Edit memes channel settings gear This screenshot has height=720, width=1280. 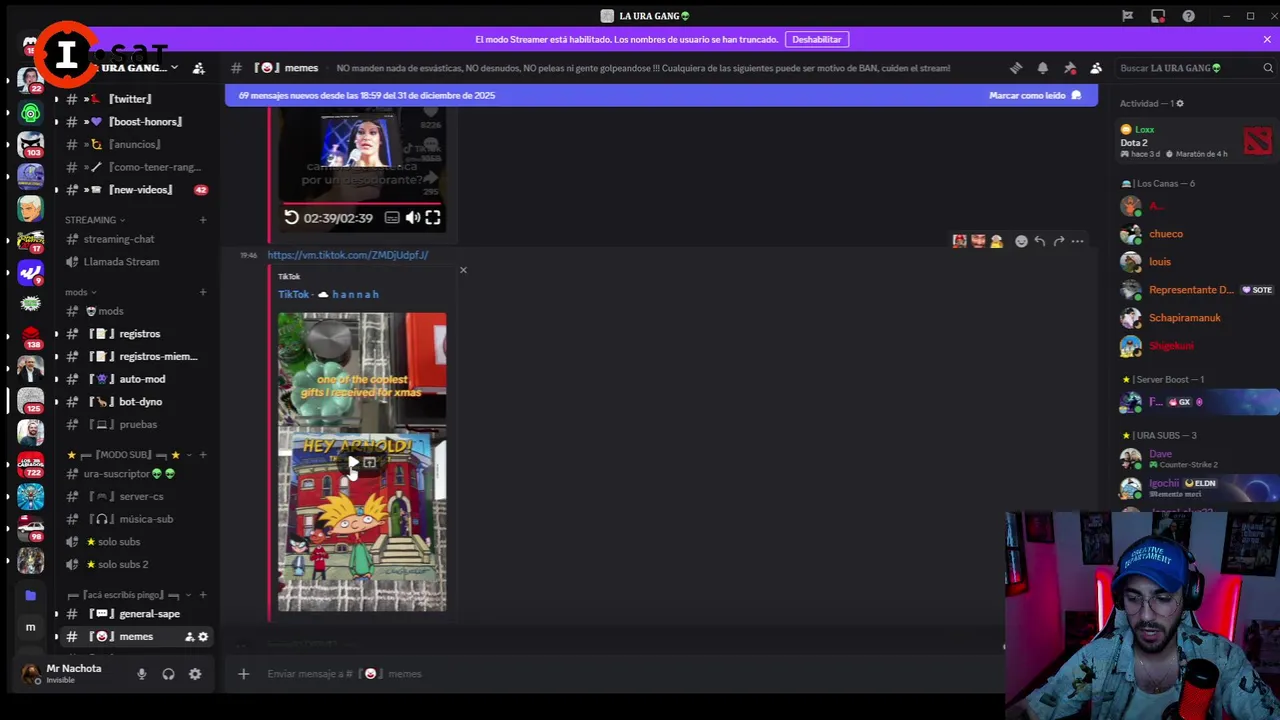pos(203,637)
